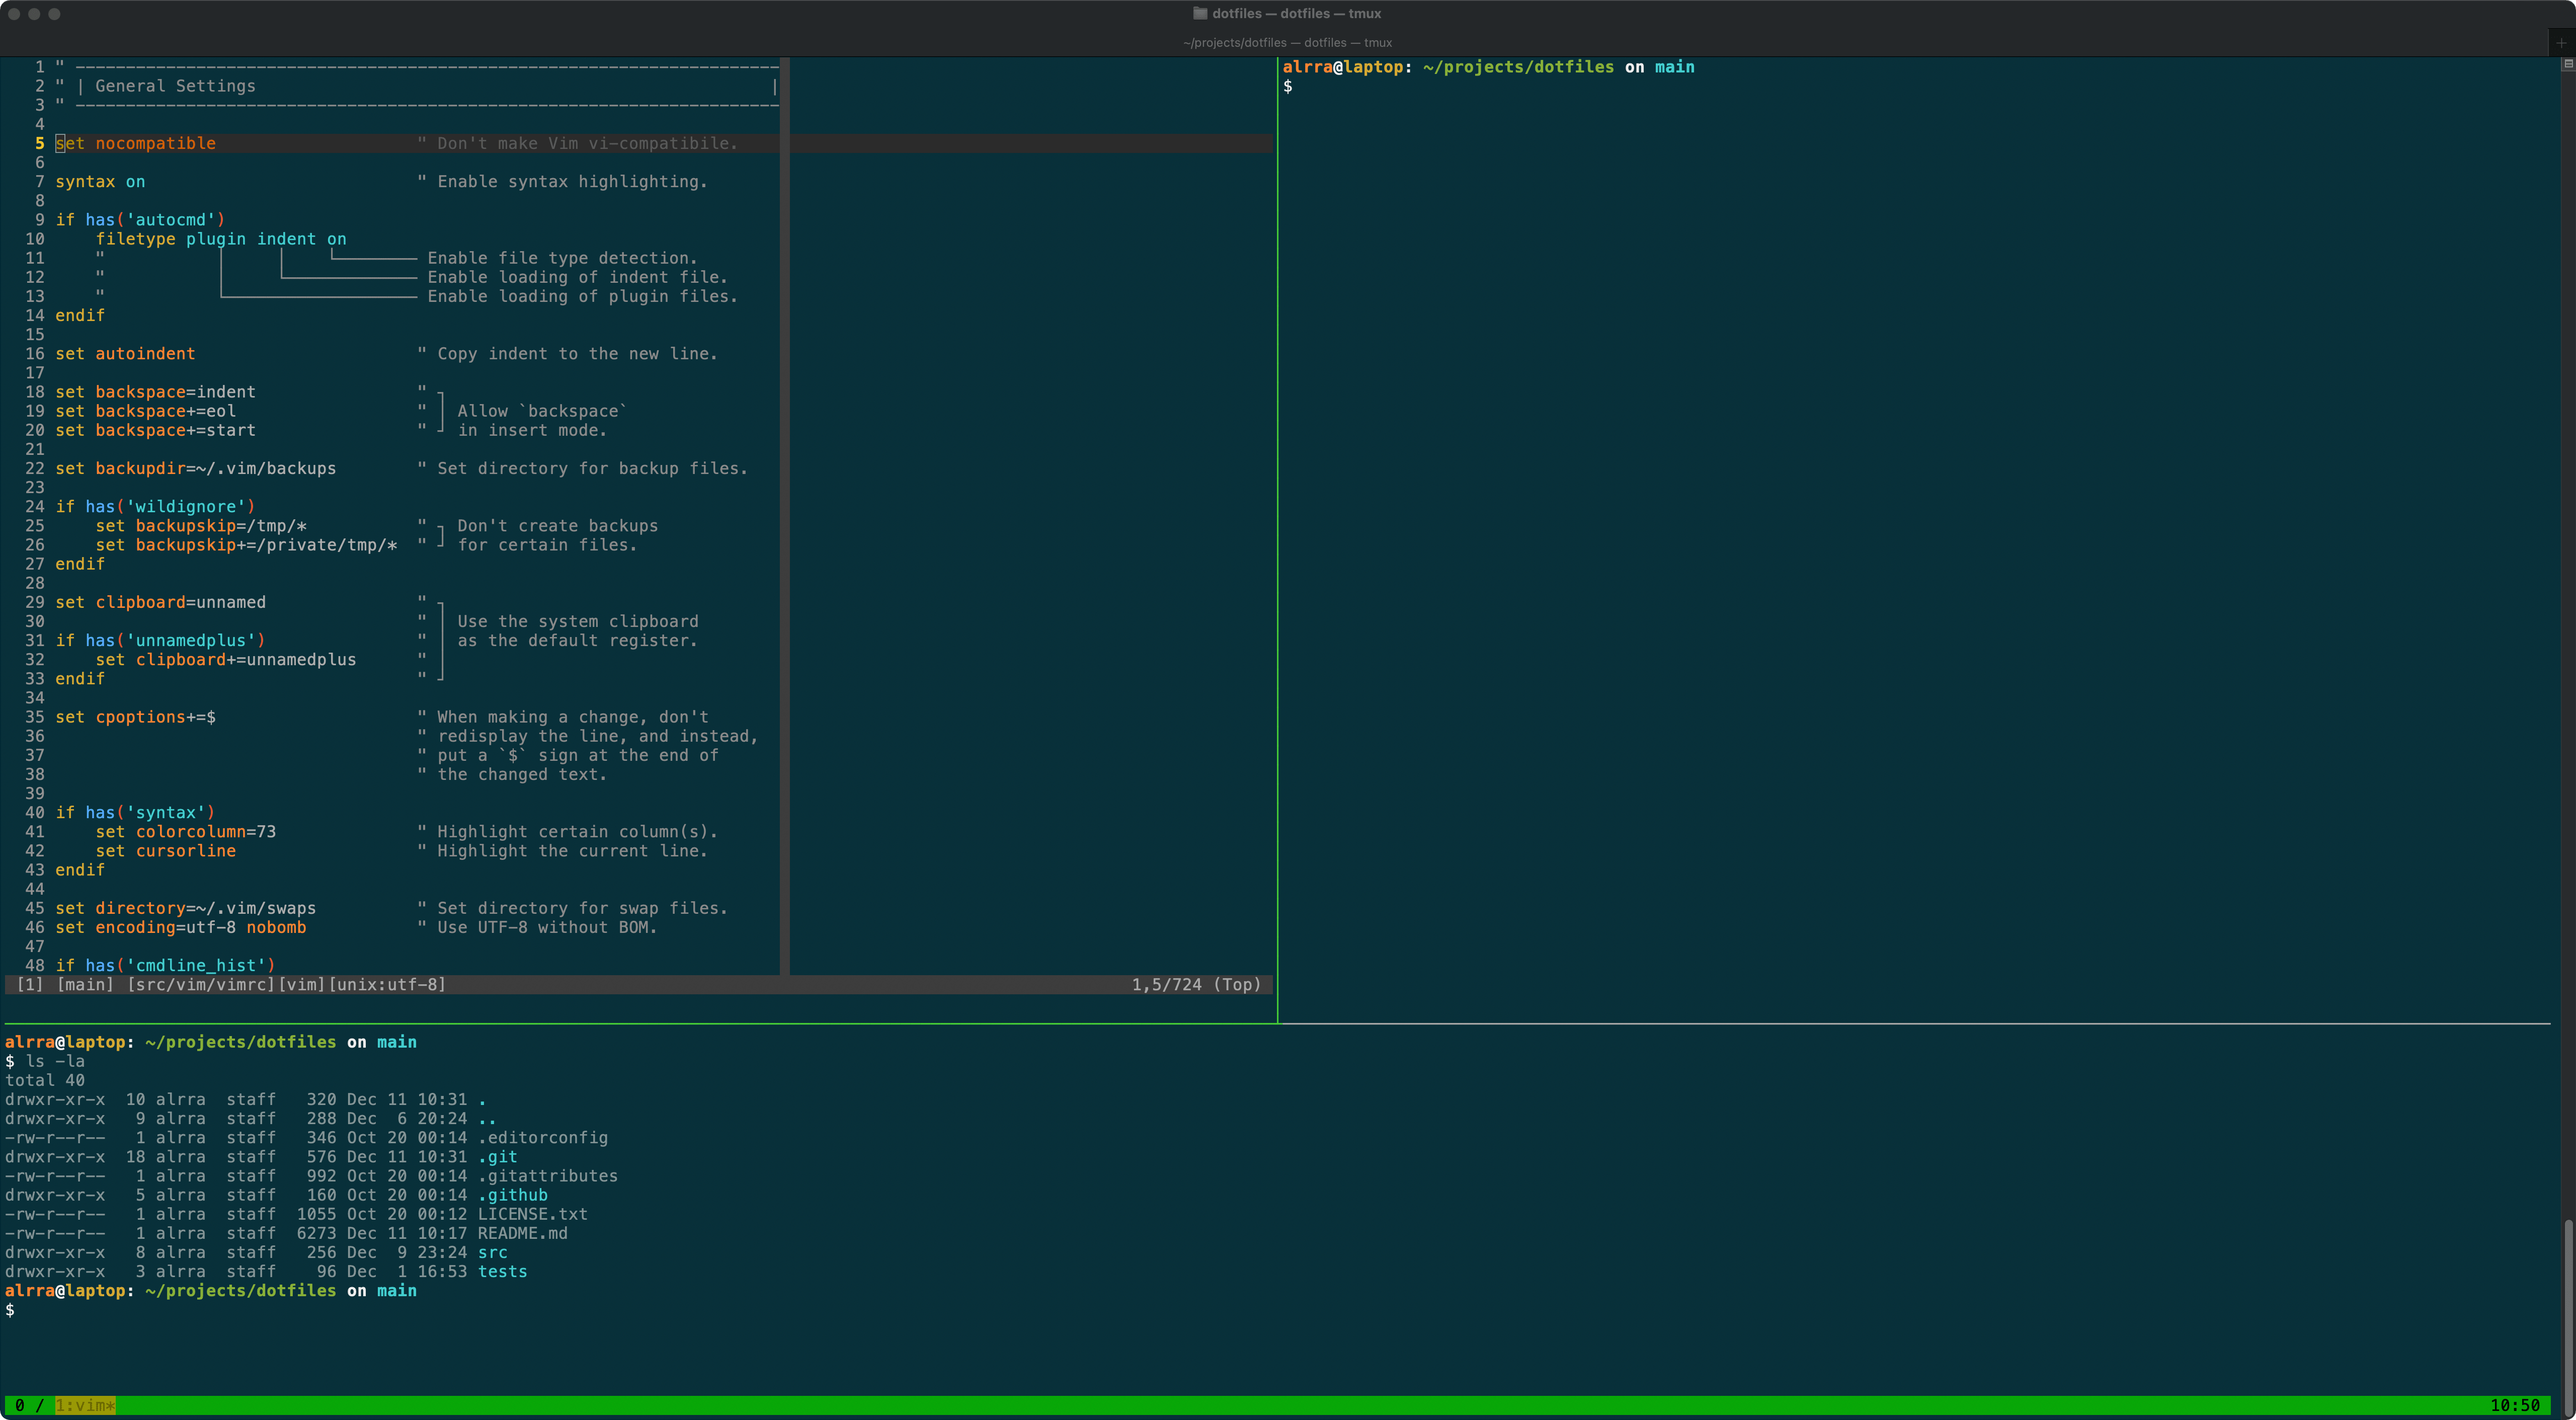Click 'set cursorline' on line 42
Image resolution: width=2576 pixels, height=1420 pixels.
[x=166, y=851]
